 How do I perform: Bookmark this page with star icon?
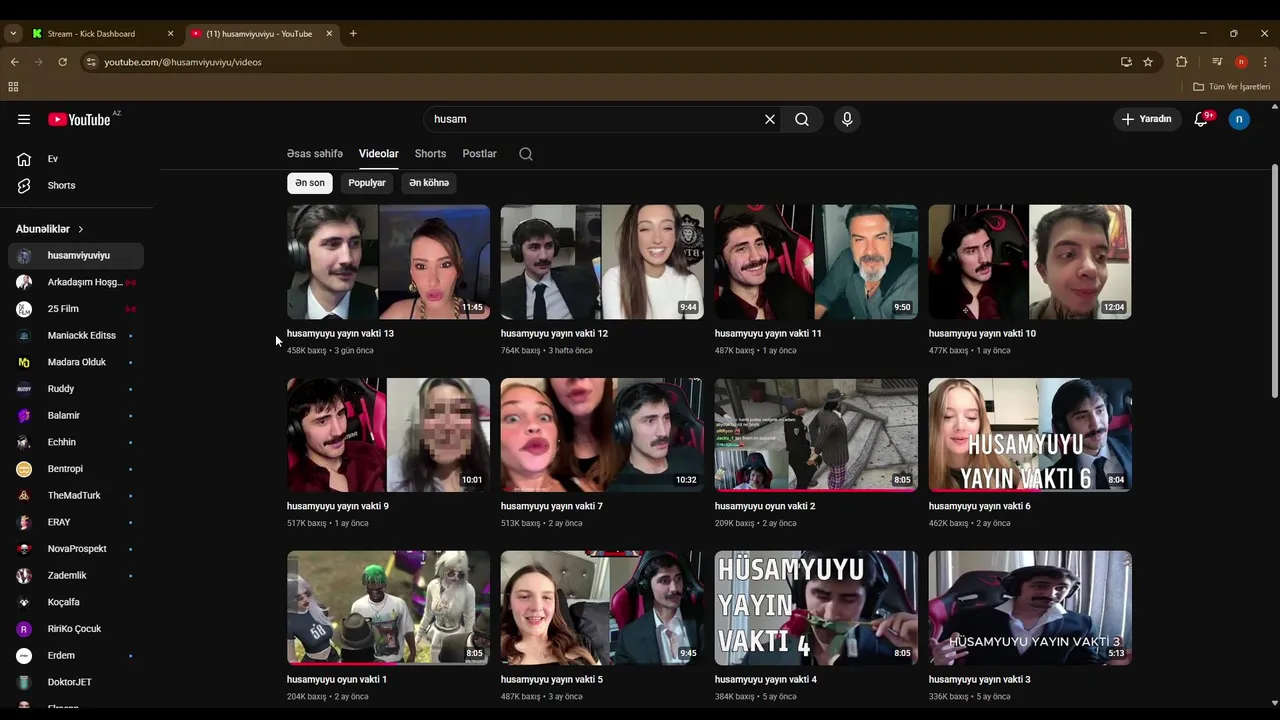(1148, 62)
